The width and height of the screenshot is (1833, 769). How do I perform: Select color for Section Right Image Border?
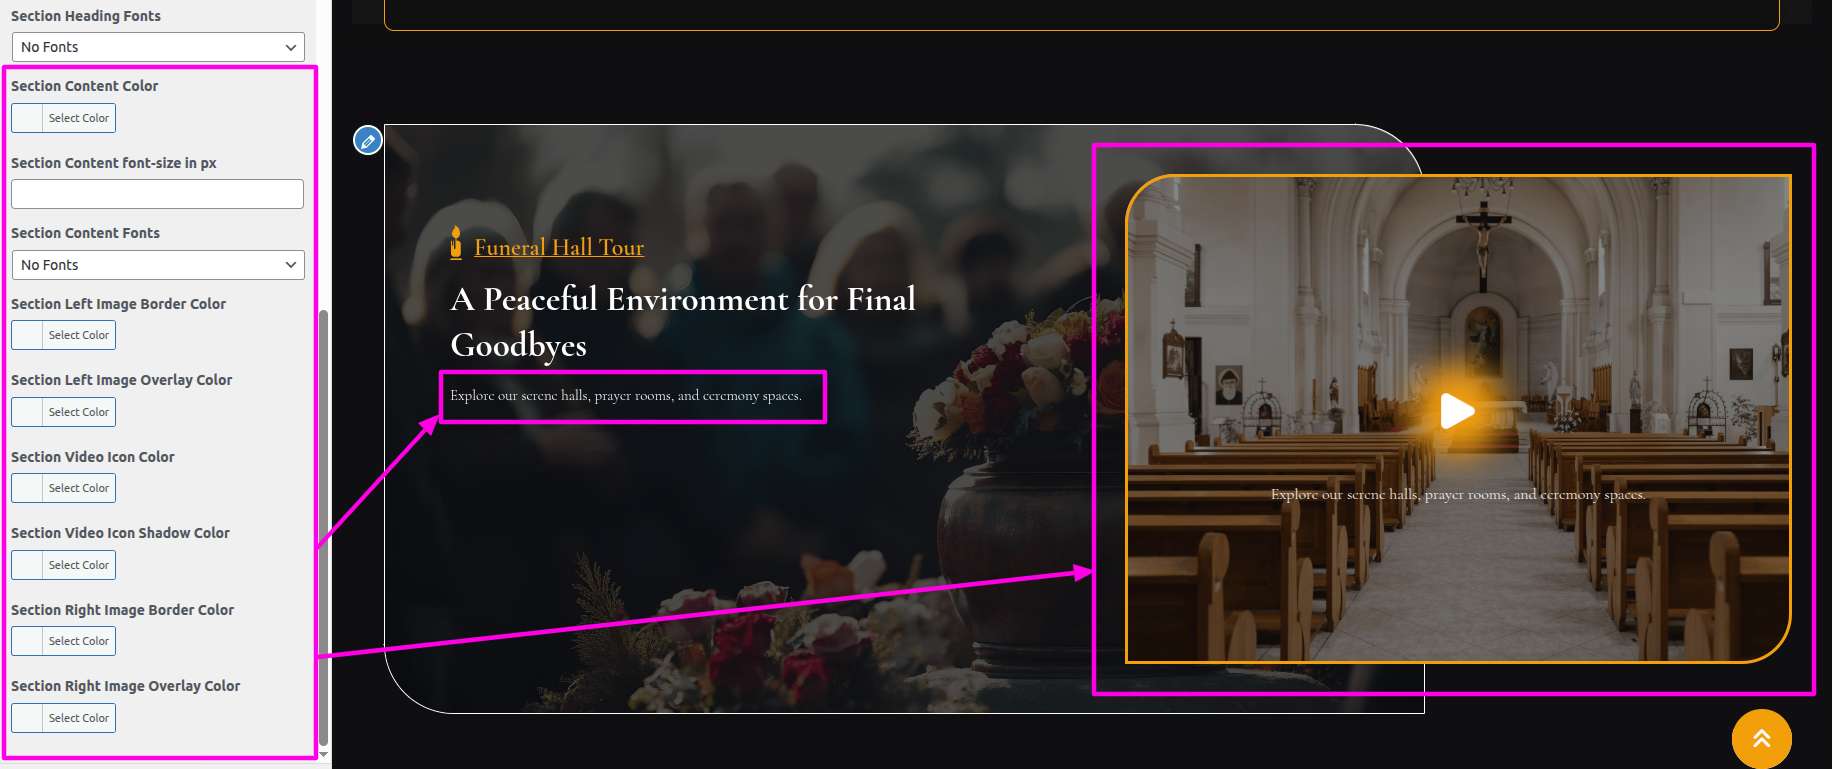click(x=64, y=641)
